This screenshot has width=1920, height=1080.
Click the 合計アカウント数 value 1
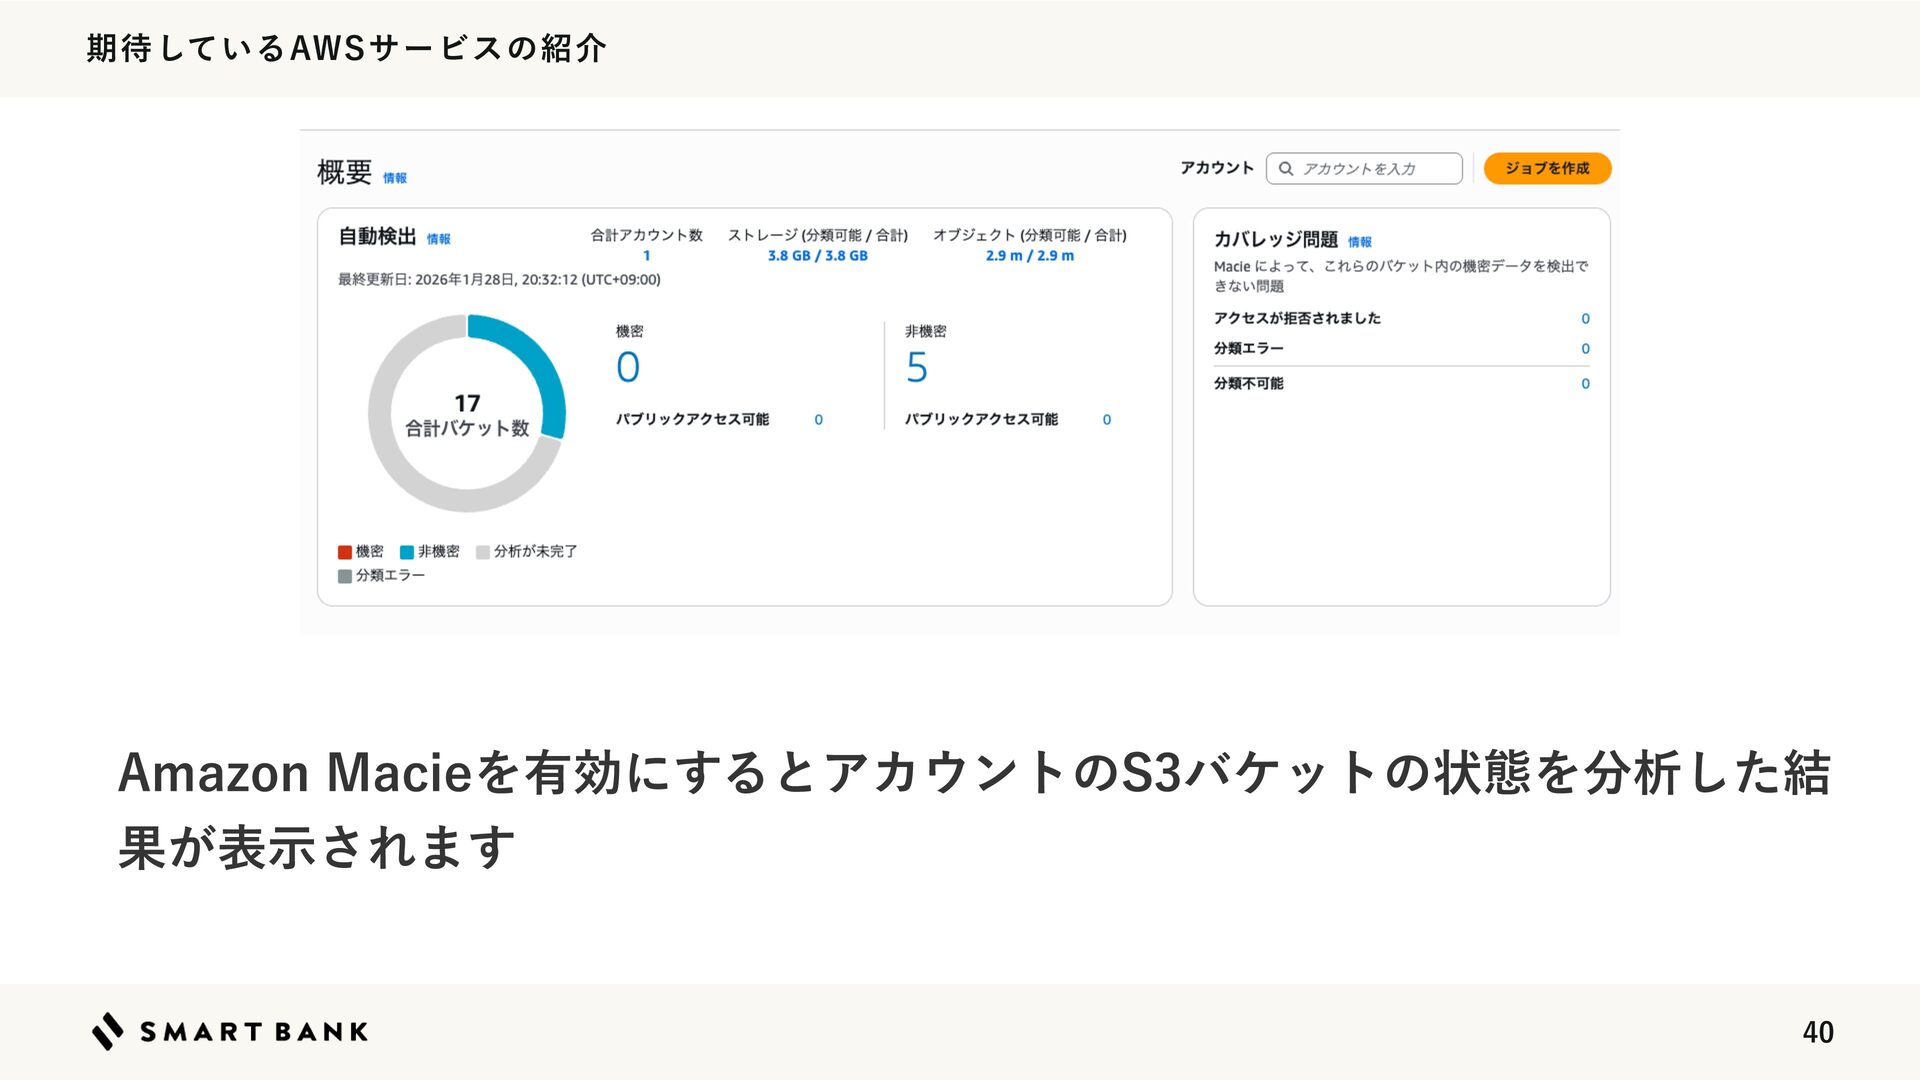646,256
